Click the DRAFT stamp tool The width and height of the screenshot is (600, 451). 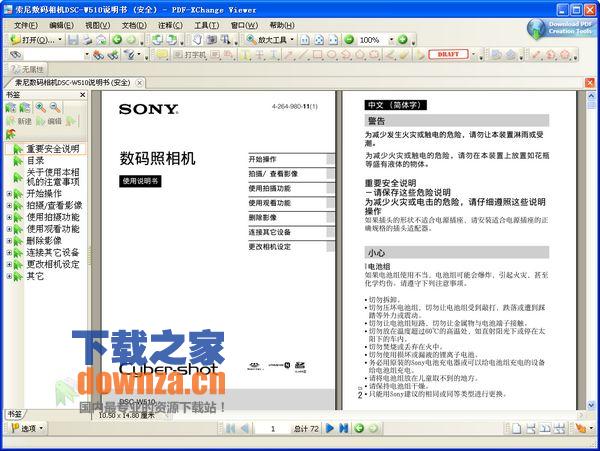[x=448, y=55]
